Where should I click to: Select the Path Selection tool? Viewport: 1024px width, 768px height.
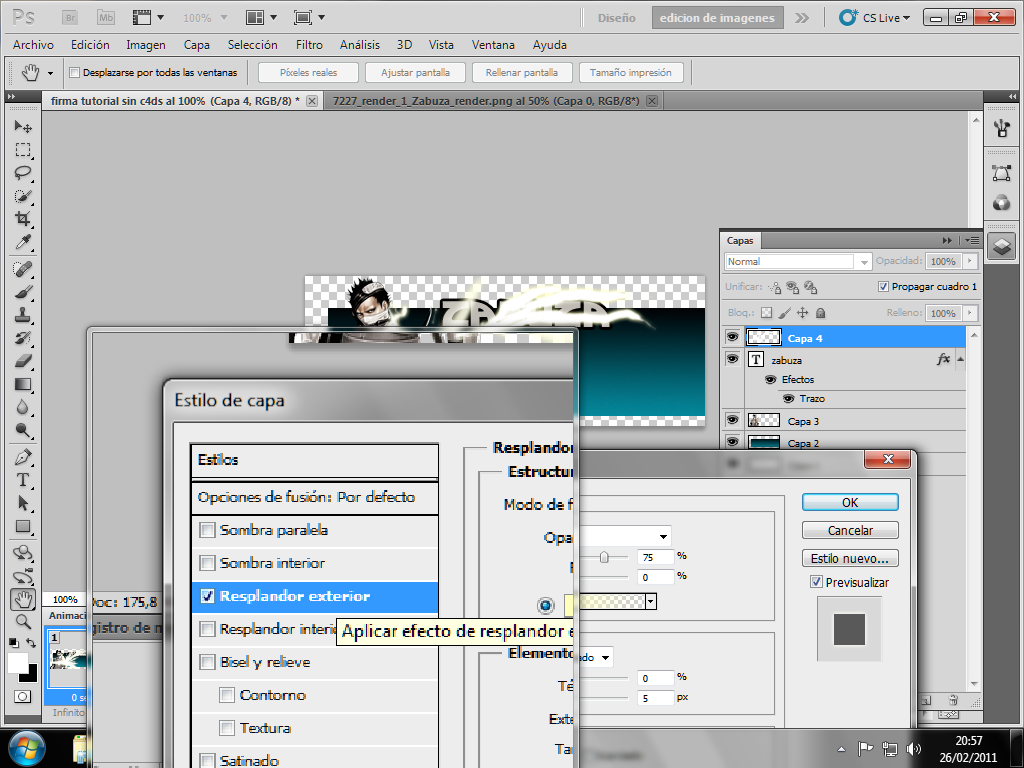pos(23,503)
